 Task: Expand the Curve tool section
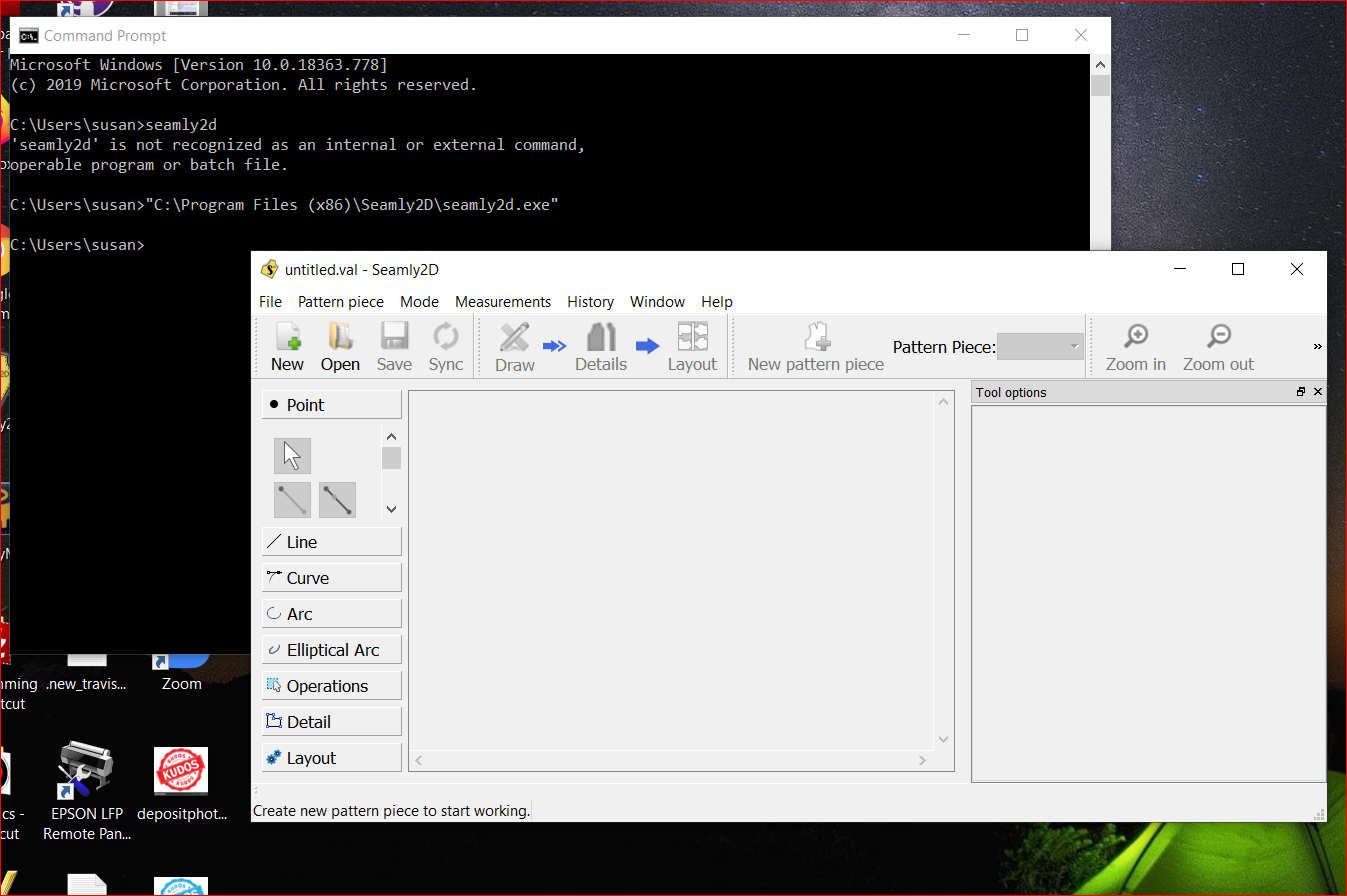pos(331,578)
